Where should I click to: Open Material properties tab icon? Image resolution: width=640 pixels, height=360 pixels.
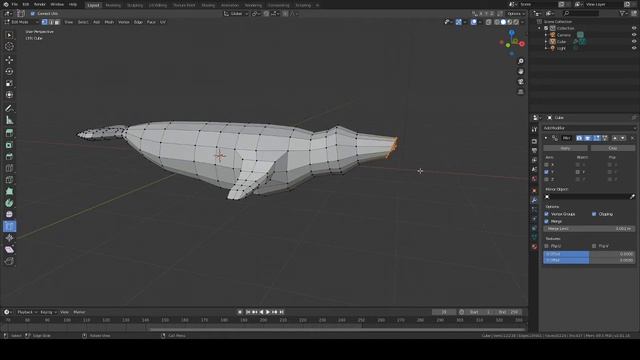point(534,247)
